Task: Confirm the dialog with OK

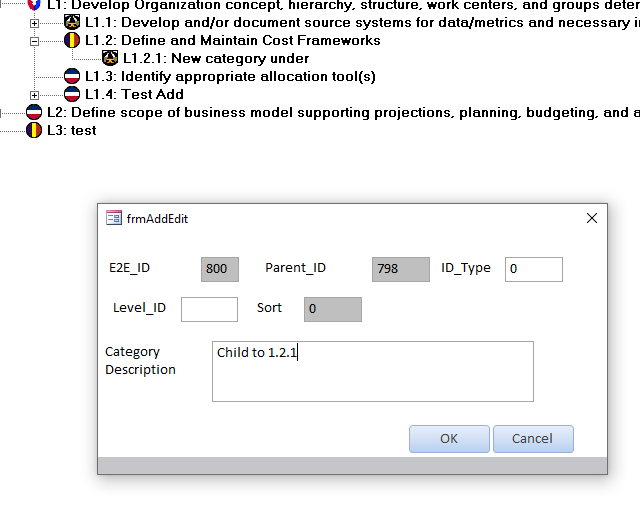Action: [449, 439]
